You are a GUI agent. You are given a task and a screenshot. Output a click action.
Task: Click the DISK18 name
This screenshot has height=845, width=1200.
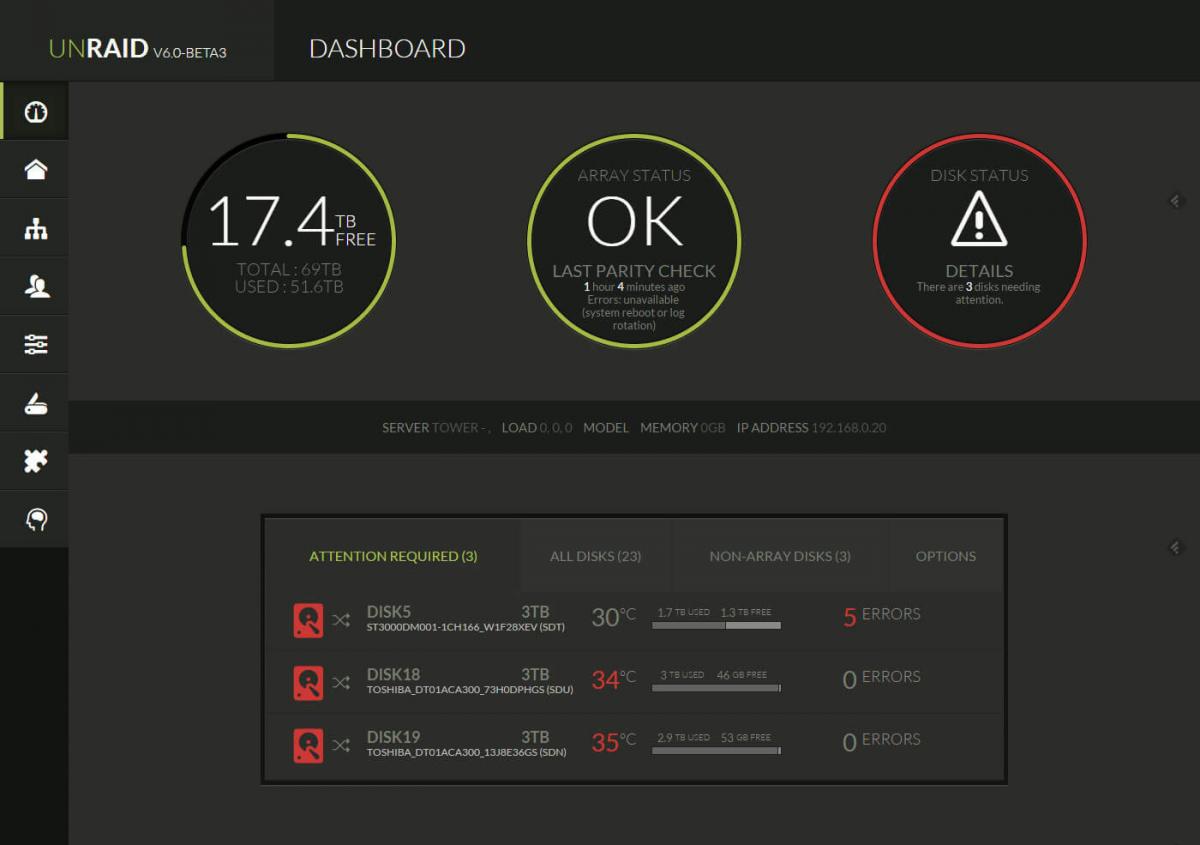393,675
